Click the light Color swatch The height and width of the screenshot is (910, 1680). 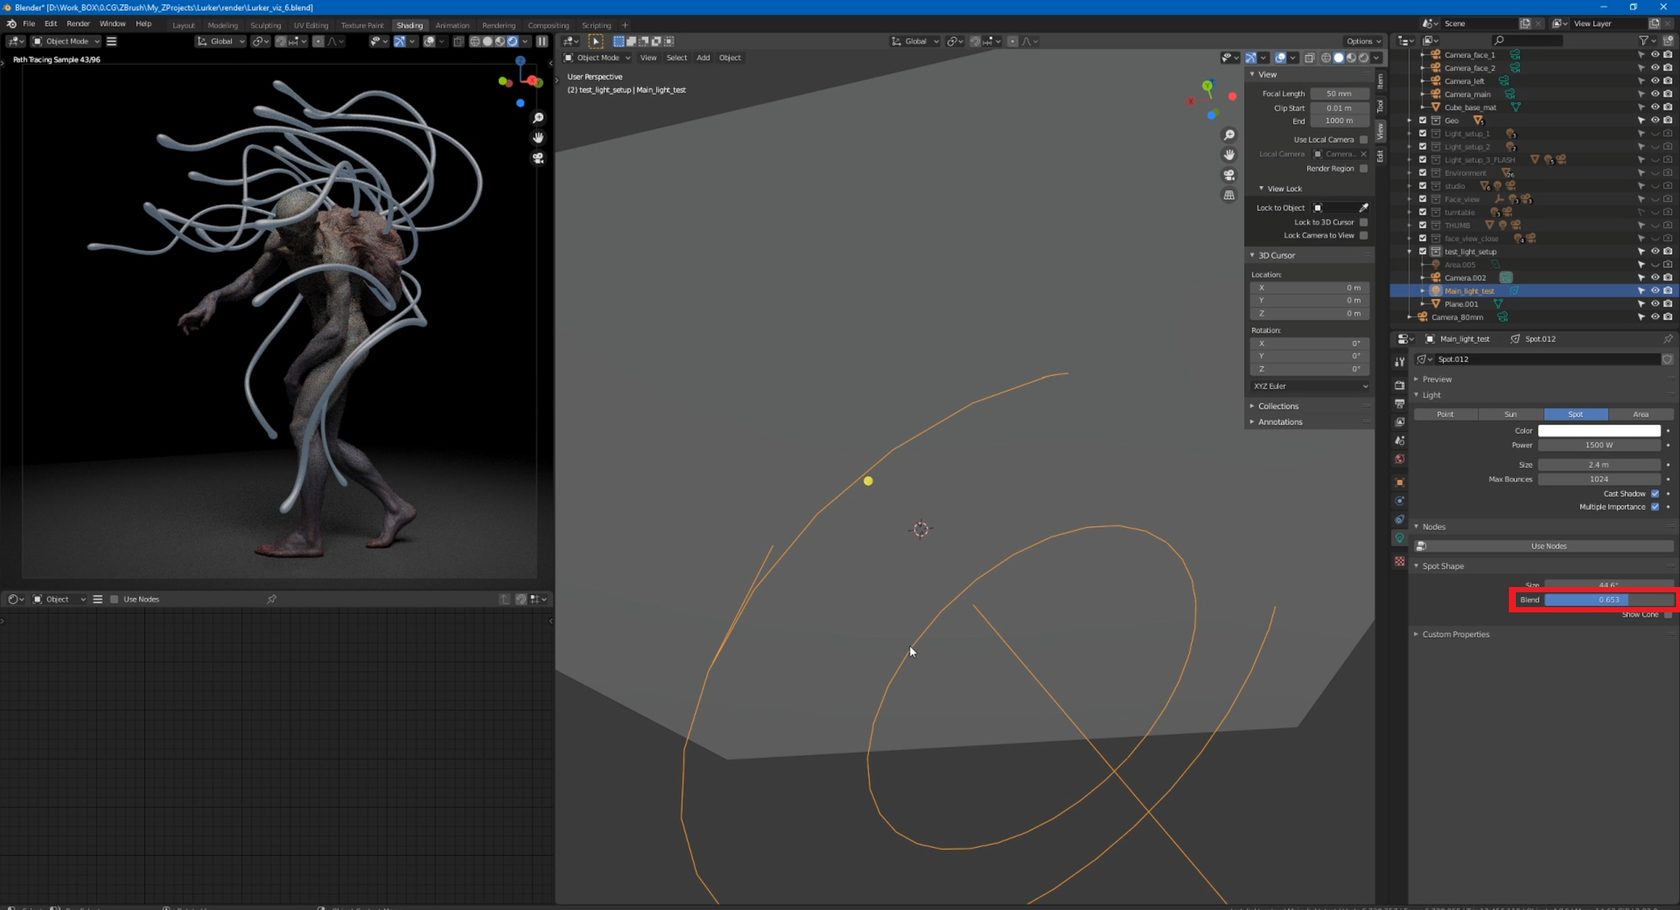click(x=1599, y=431)
